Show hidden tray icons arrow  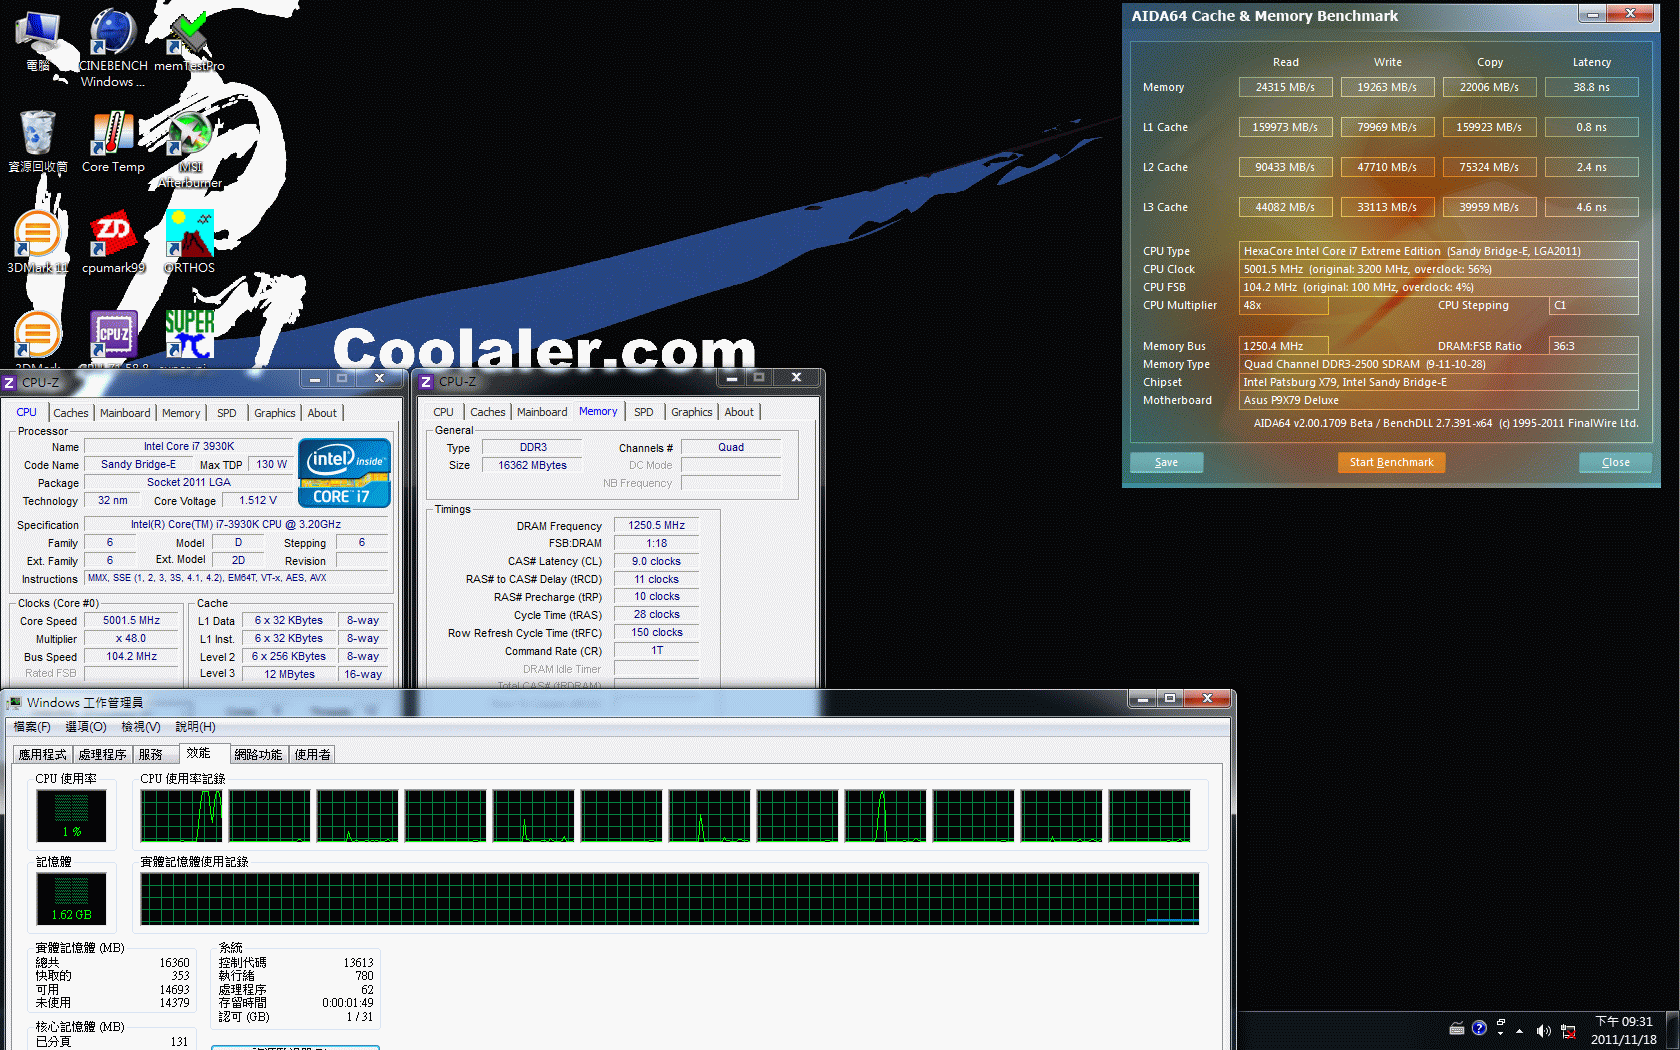1520,1030
